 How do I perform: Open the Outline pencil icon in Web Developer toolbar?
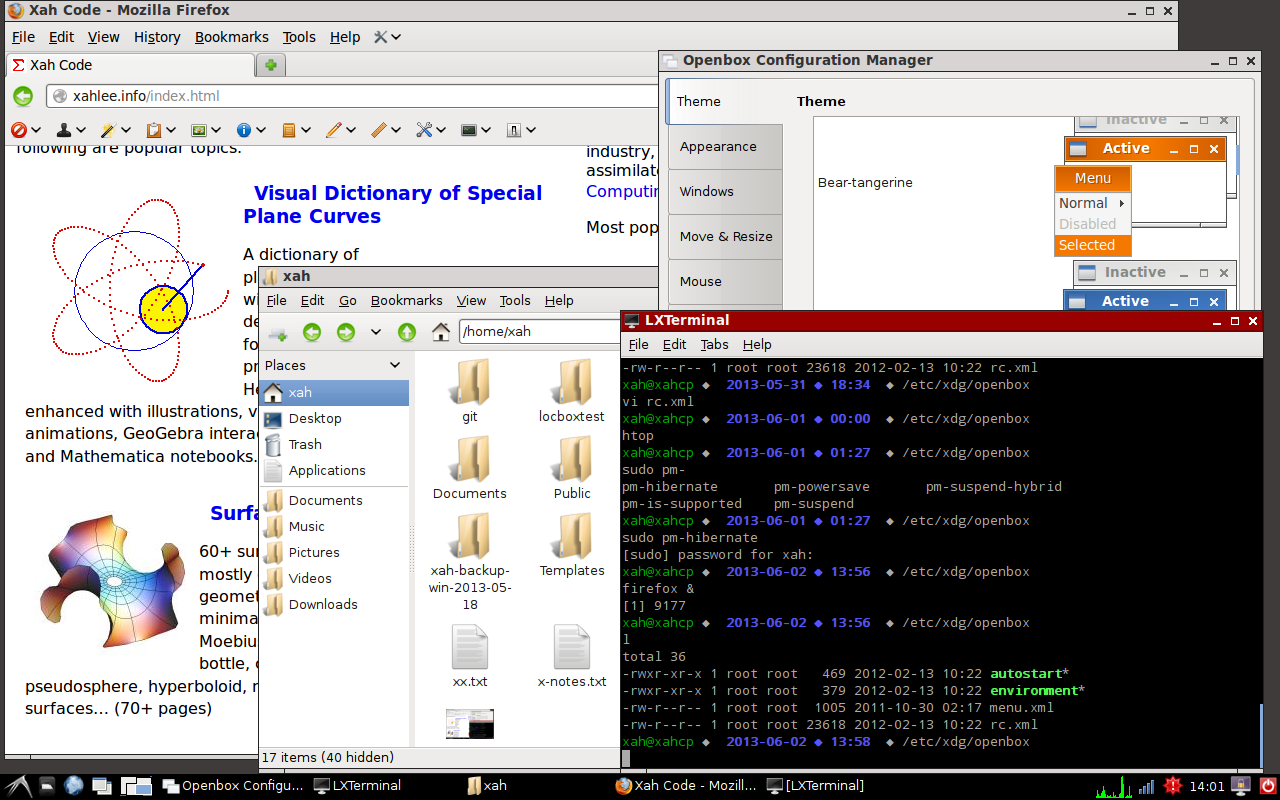point(334,130)
